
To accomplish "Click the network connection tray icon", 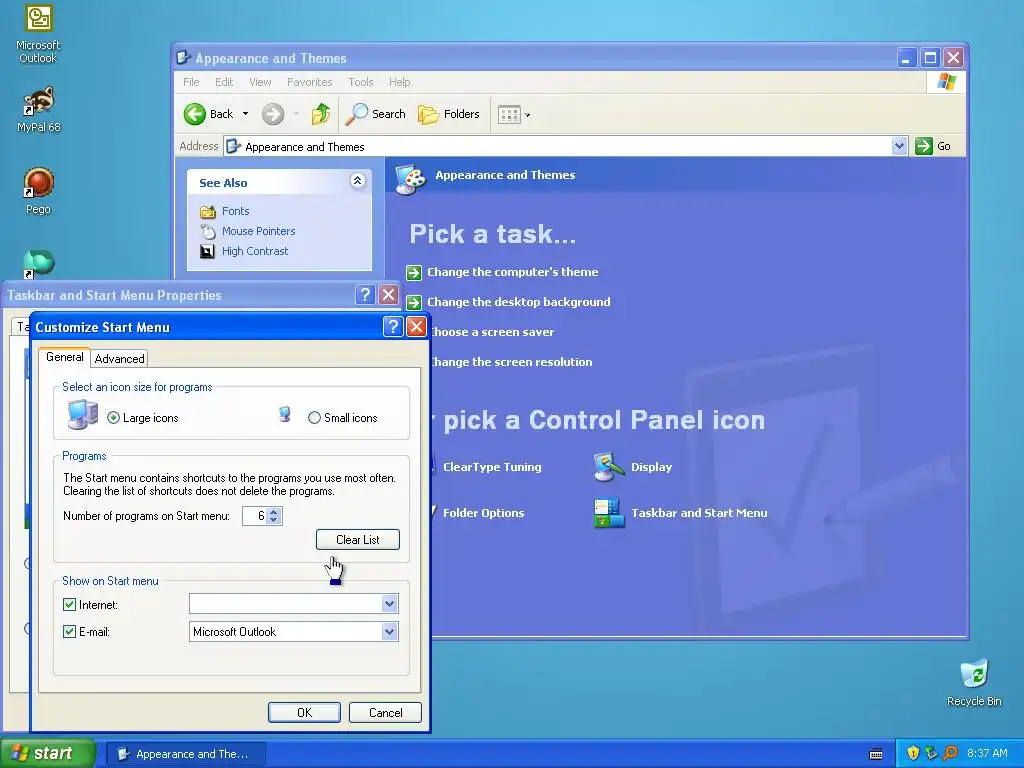I will point(931,753).
